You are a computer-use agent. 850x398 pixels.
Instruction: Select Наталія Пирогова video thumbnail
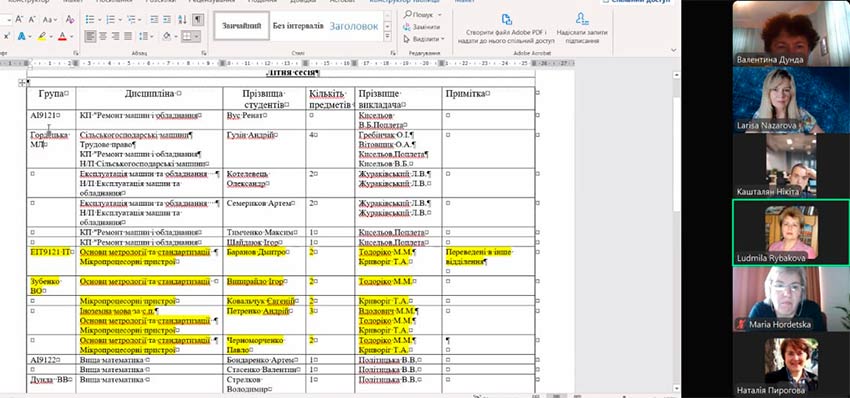pyautogui.click(x=791, y=365)
